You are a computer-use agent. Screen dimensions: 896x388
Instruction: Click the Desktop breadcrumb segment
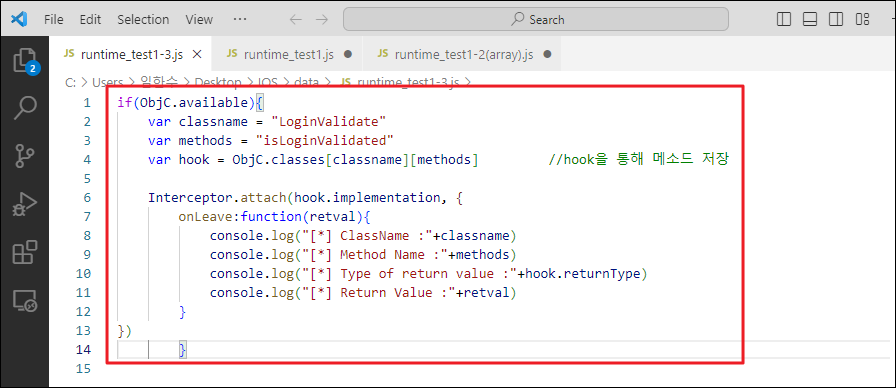click(x=218, y=82)
